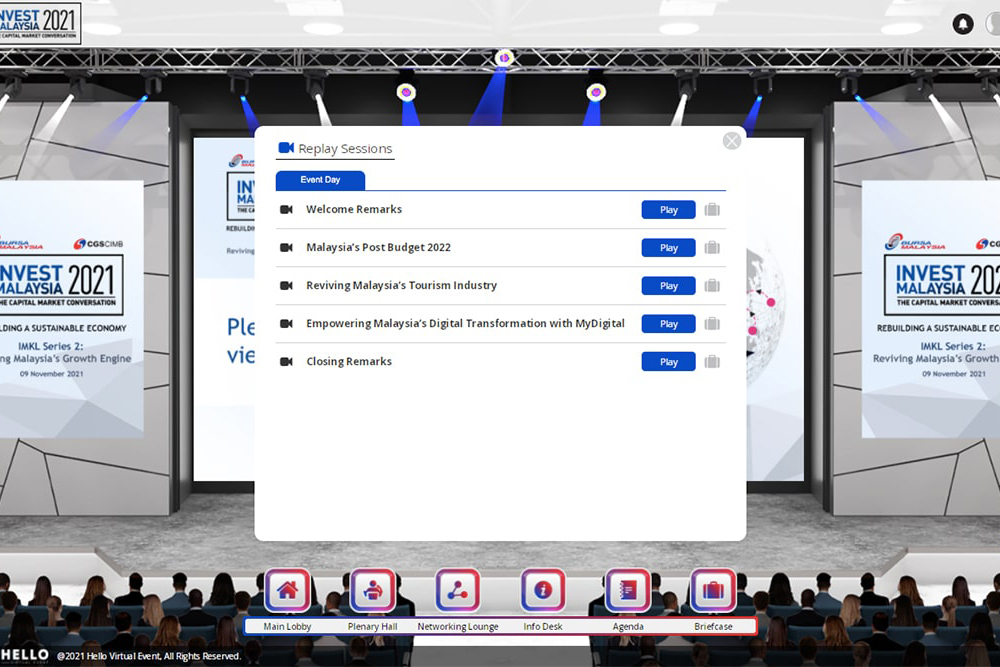Play Welcome Remarks session

point(668,210)
